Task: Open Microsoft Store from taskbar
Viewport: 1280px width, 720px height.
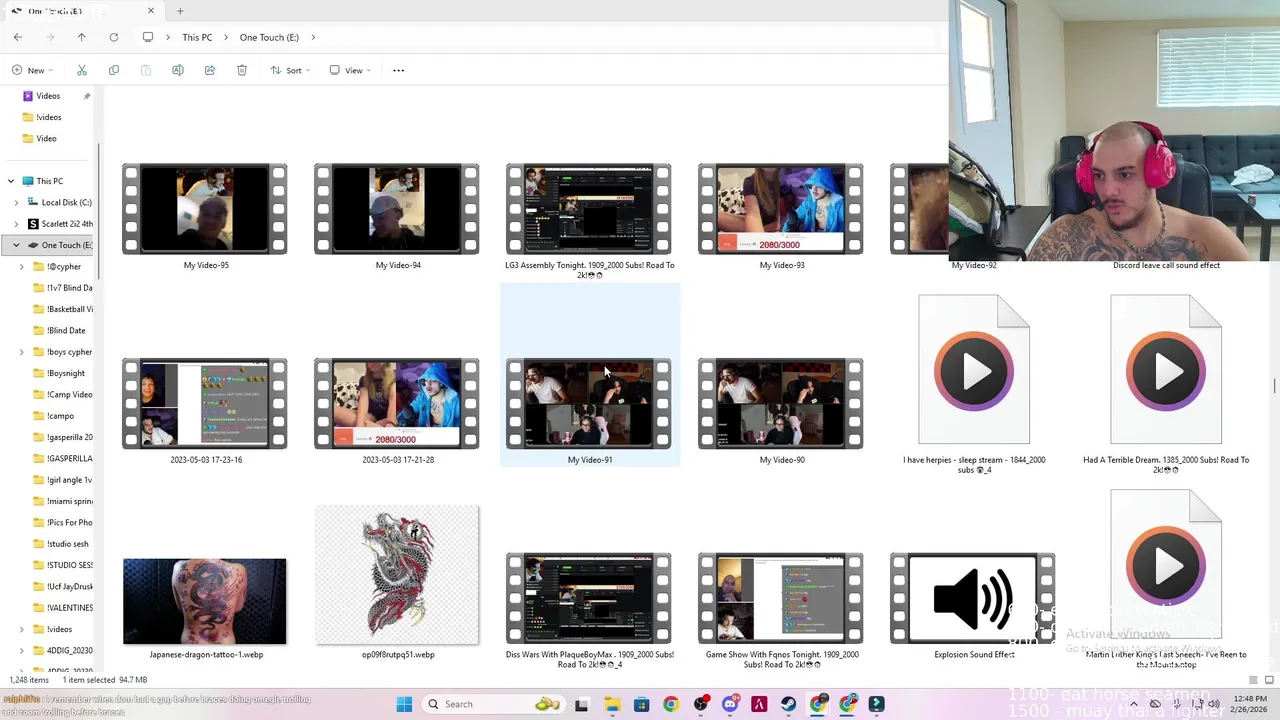Action: [x=641, y=704]
